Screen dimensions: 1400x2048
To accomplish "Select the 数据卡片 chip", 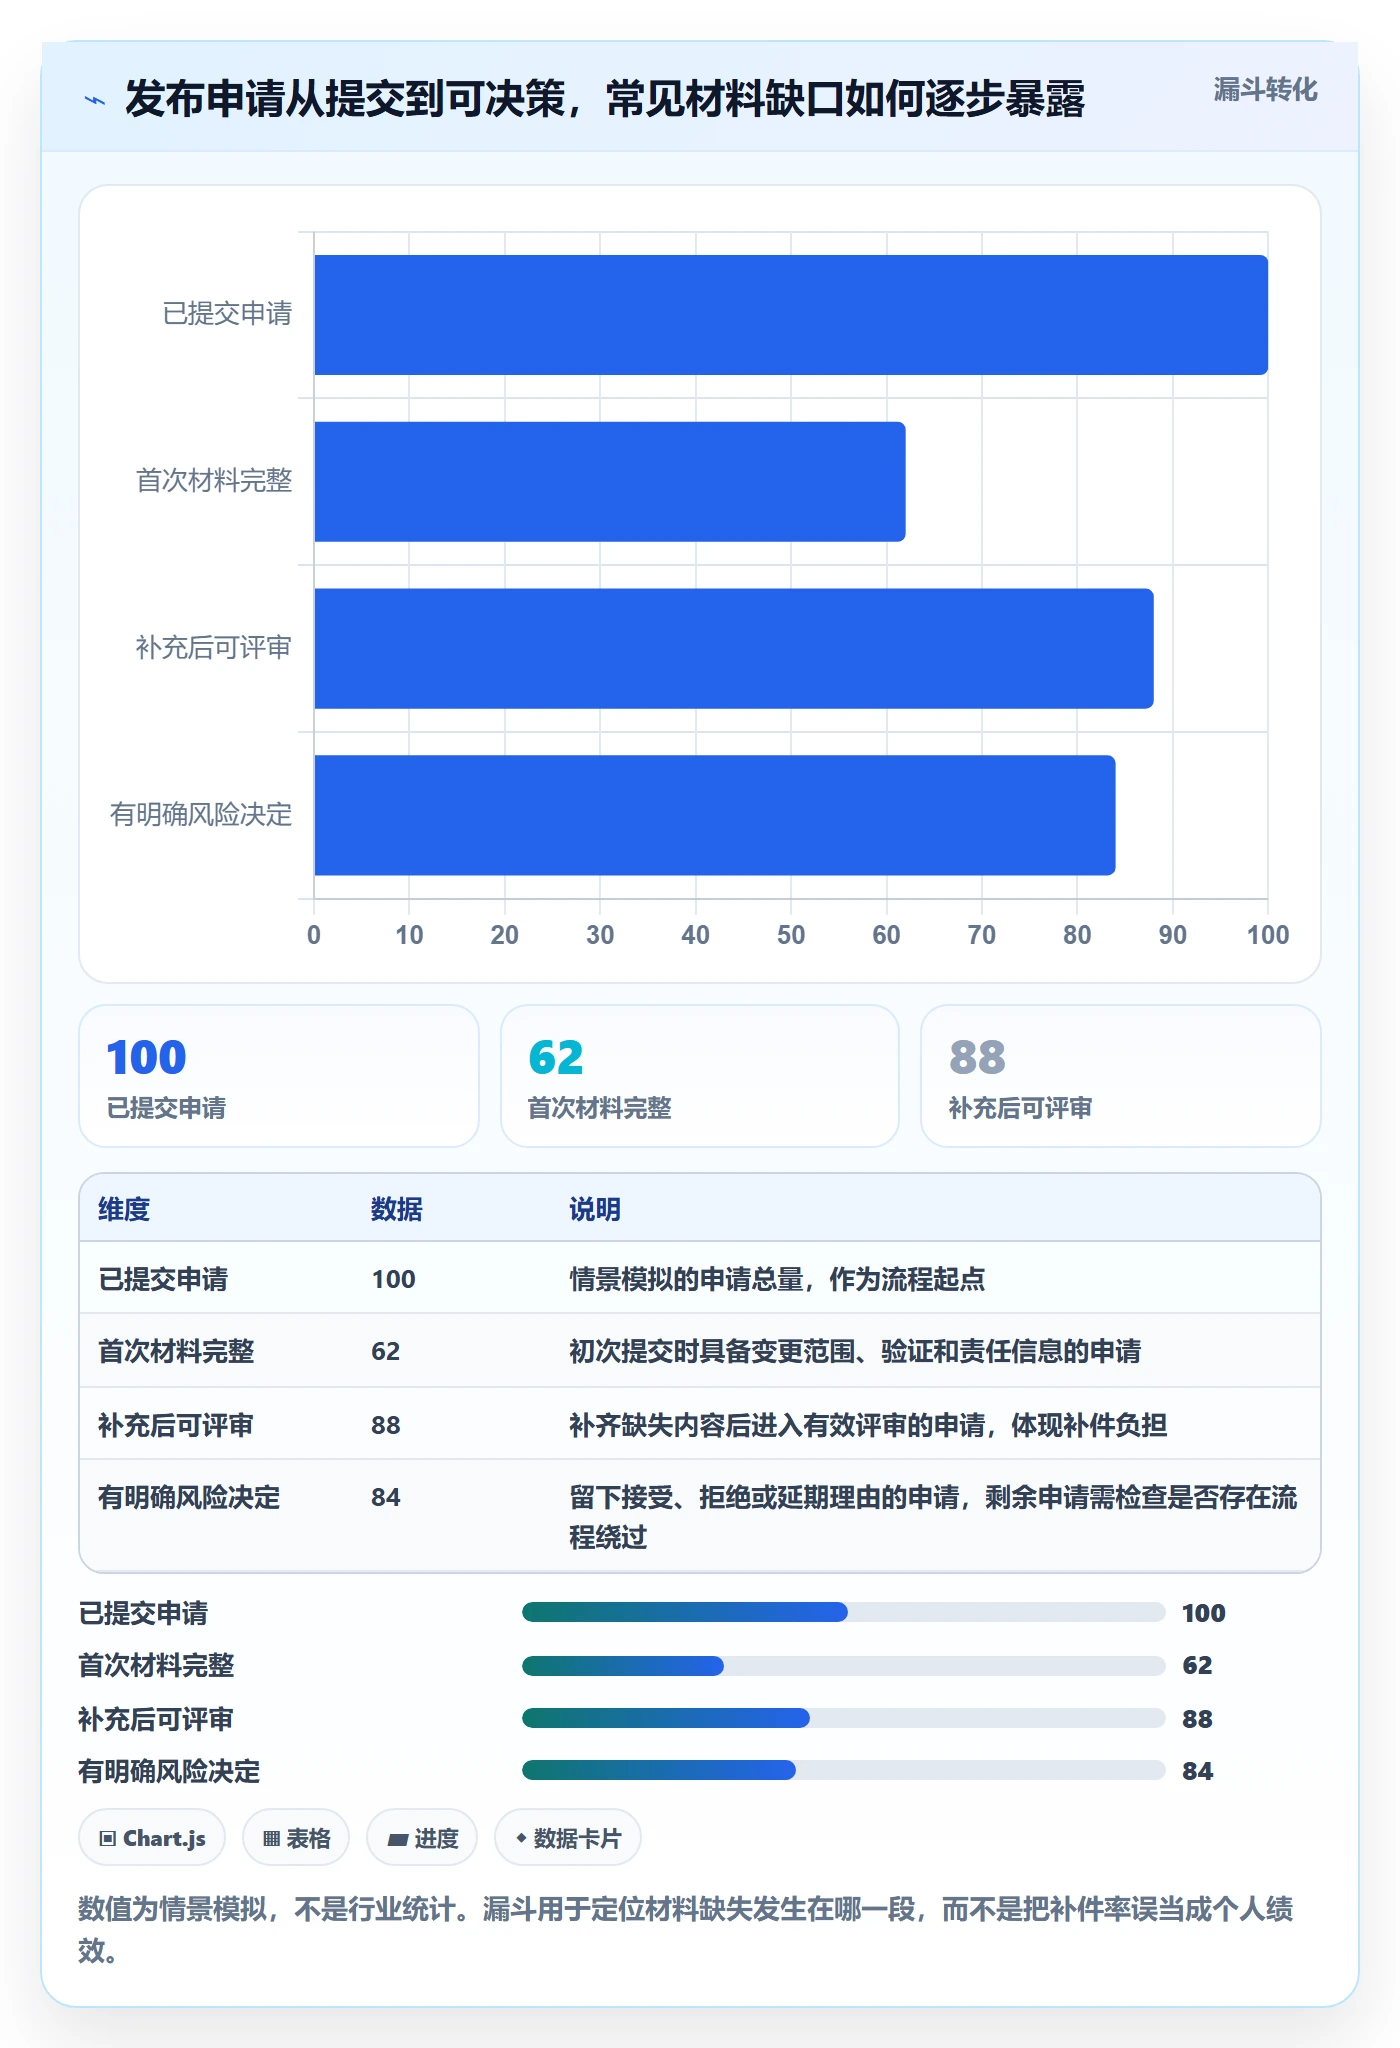I will 568,1838.
